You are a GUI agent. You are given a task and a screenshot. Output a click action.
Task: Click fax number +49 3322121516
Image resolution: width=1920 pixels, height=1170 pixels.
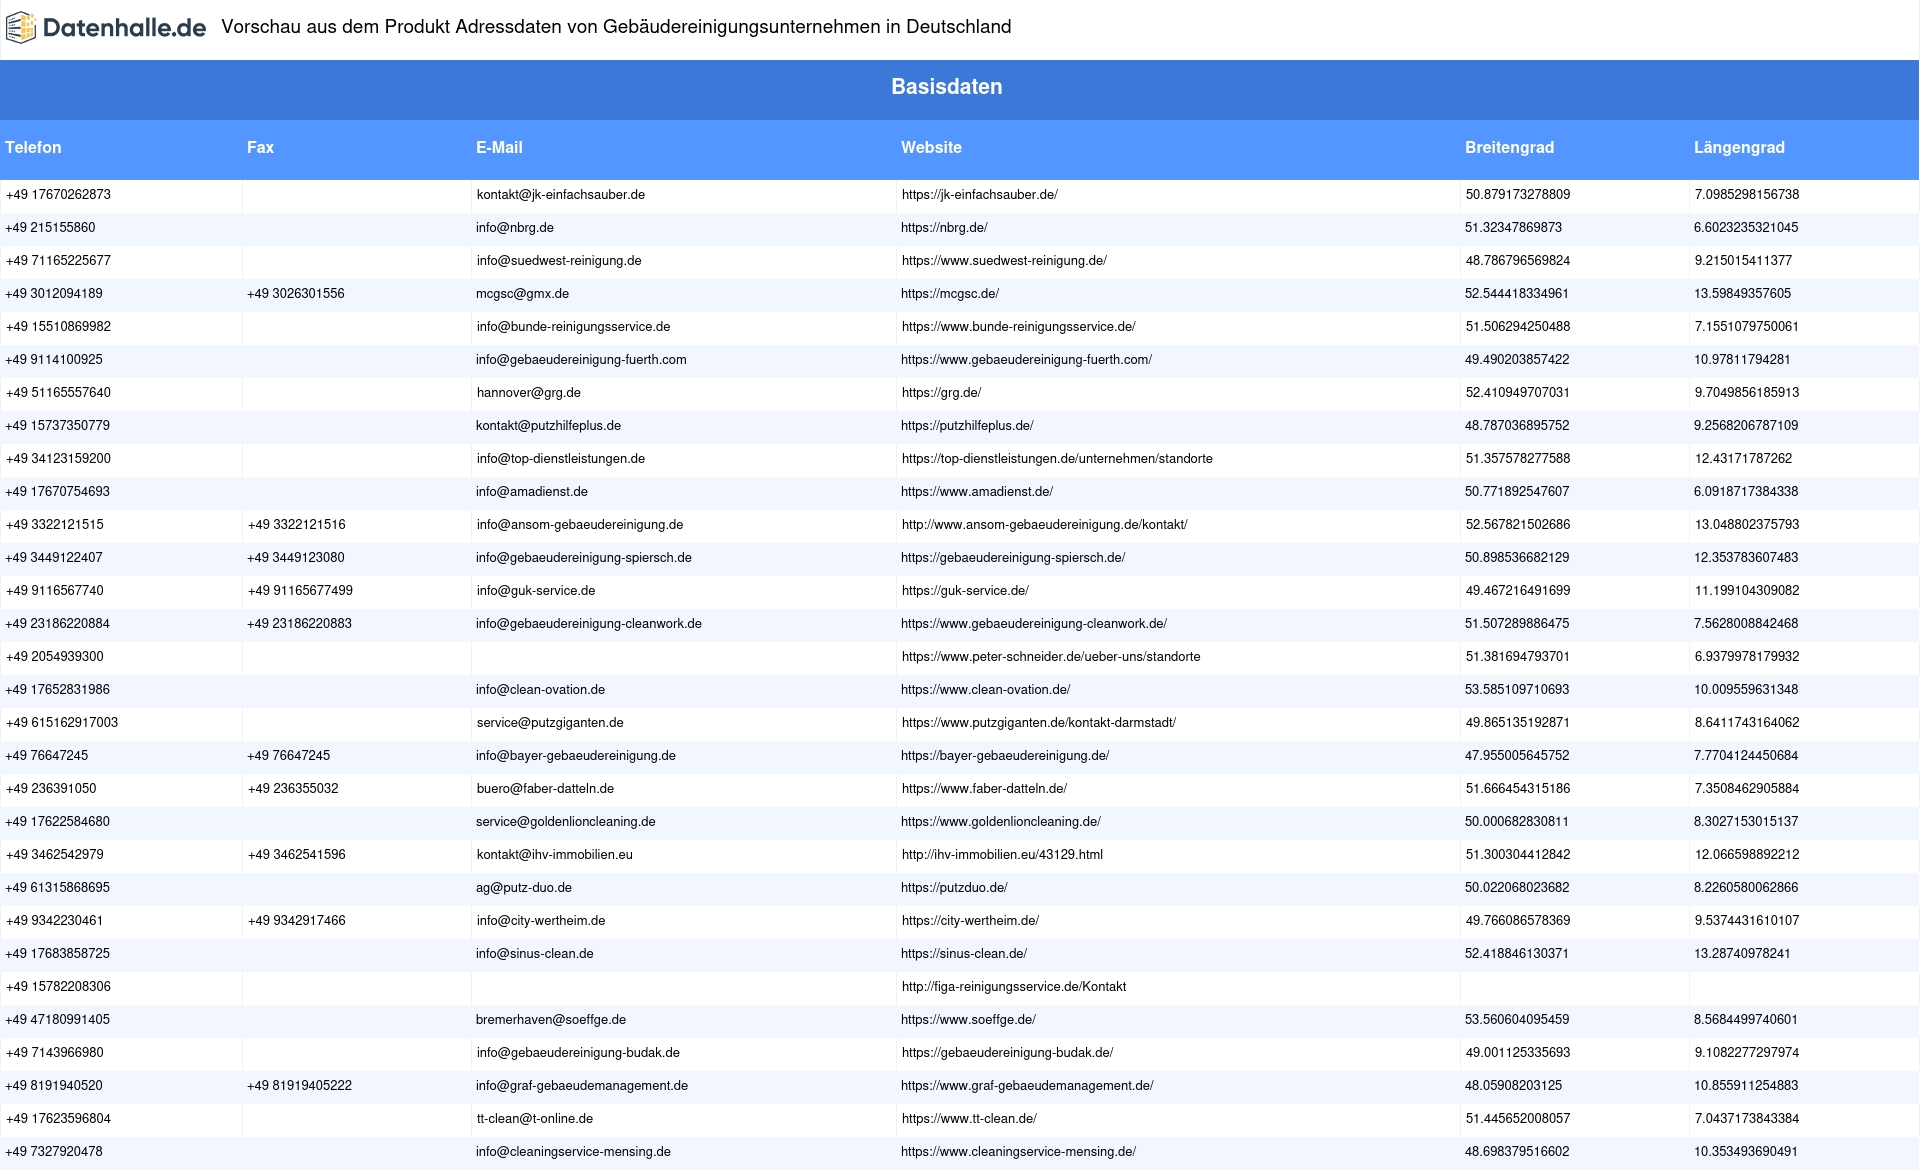(297, 525)
